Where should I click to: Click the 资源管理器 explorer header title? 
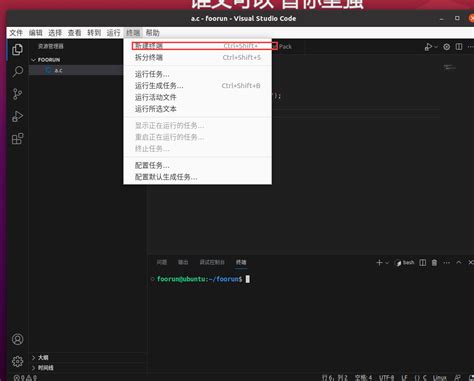click(51, 46)
